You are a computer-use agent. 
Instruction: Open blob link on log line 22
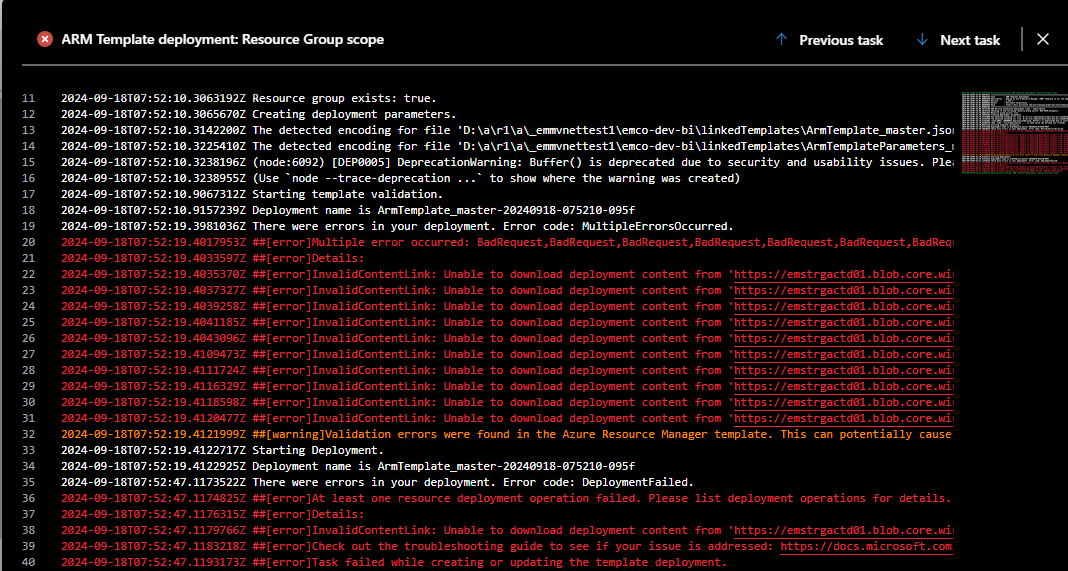[844, 275]
